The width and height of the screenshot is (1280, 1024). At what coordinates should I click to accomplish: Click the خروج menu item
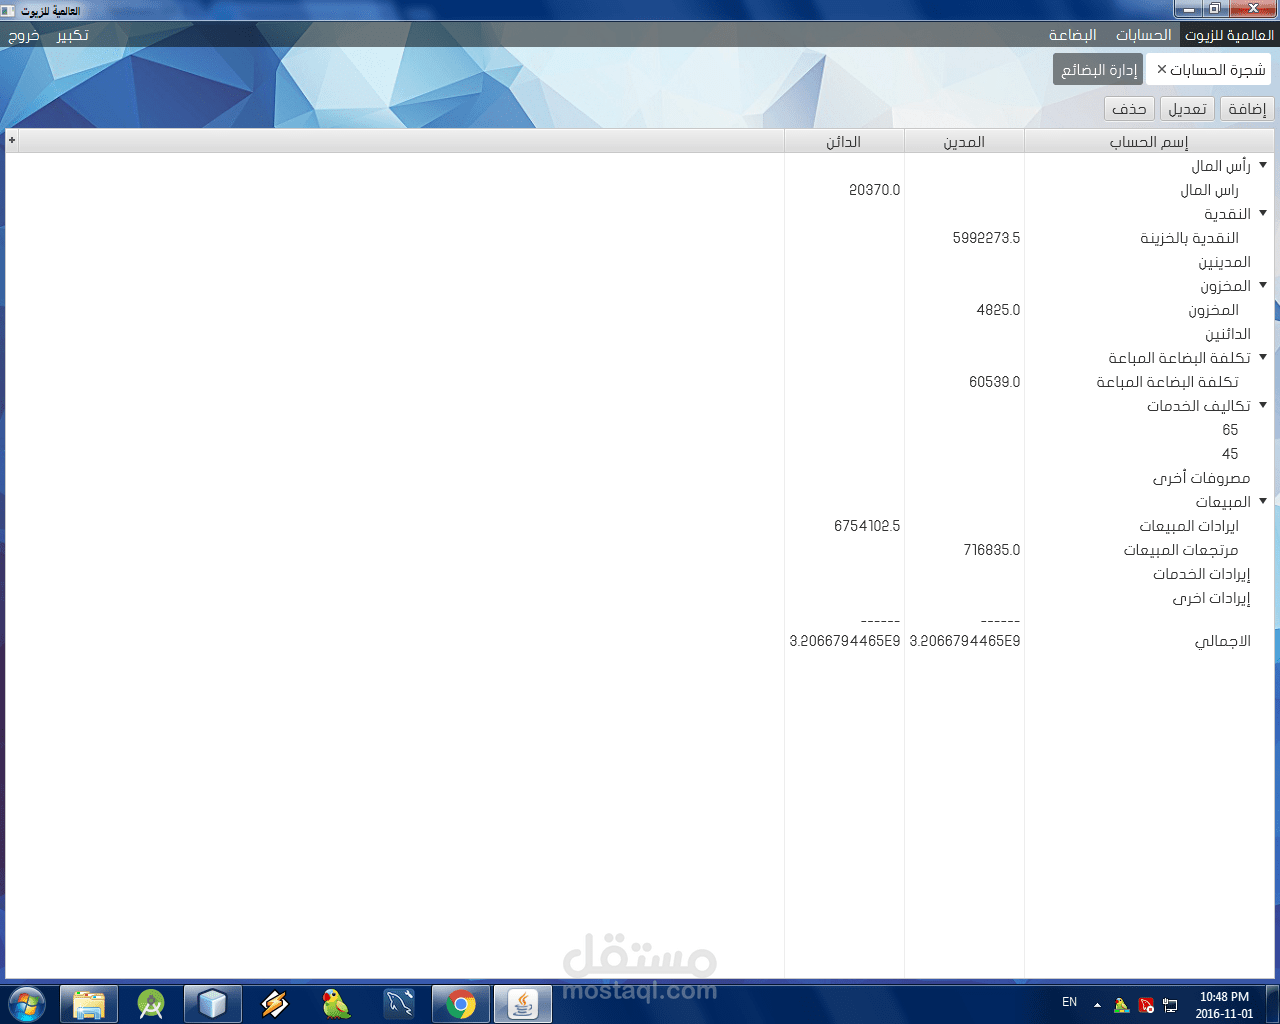coord(24,35)
